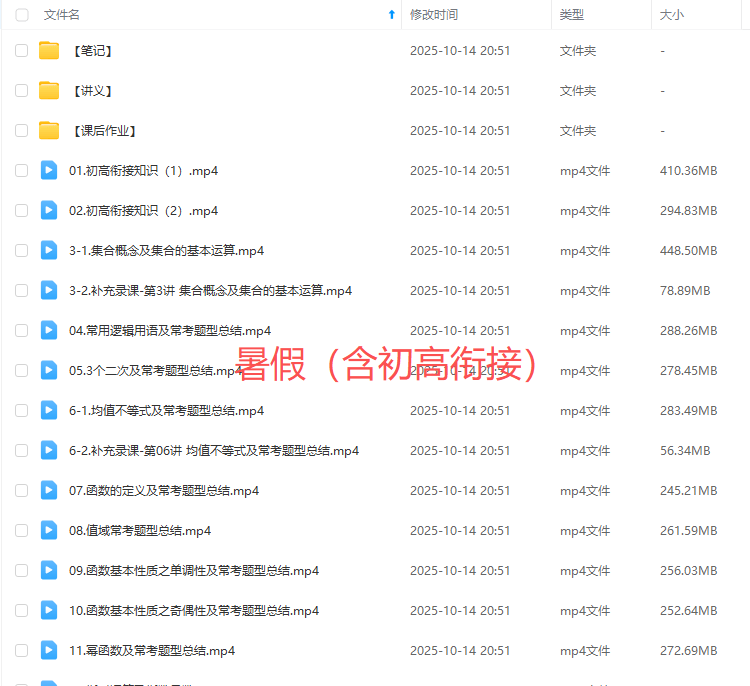Click the 【笔记】 folder icon
The image size is (750, 686).
pos(49,51)
